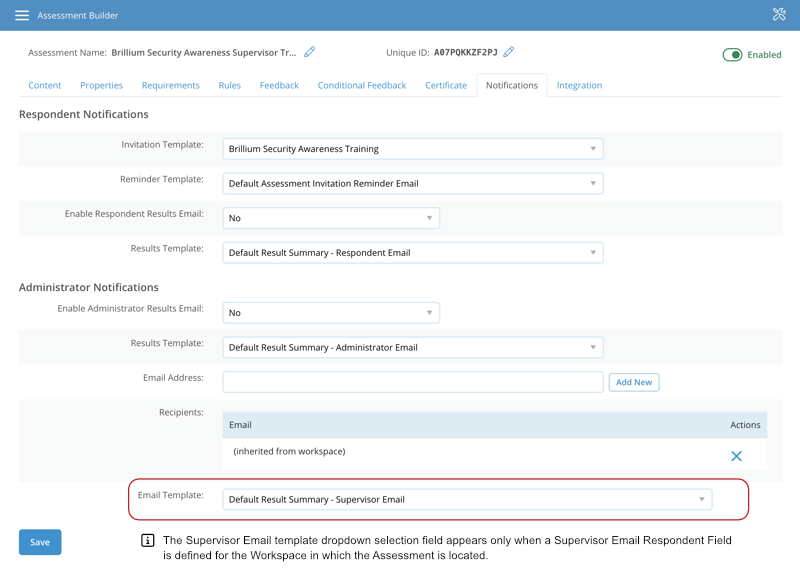Click the truncated Assessment Name text
This screenshot has height=574, width=800.
204,53
